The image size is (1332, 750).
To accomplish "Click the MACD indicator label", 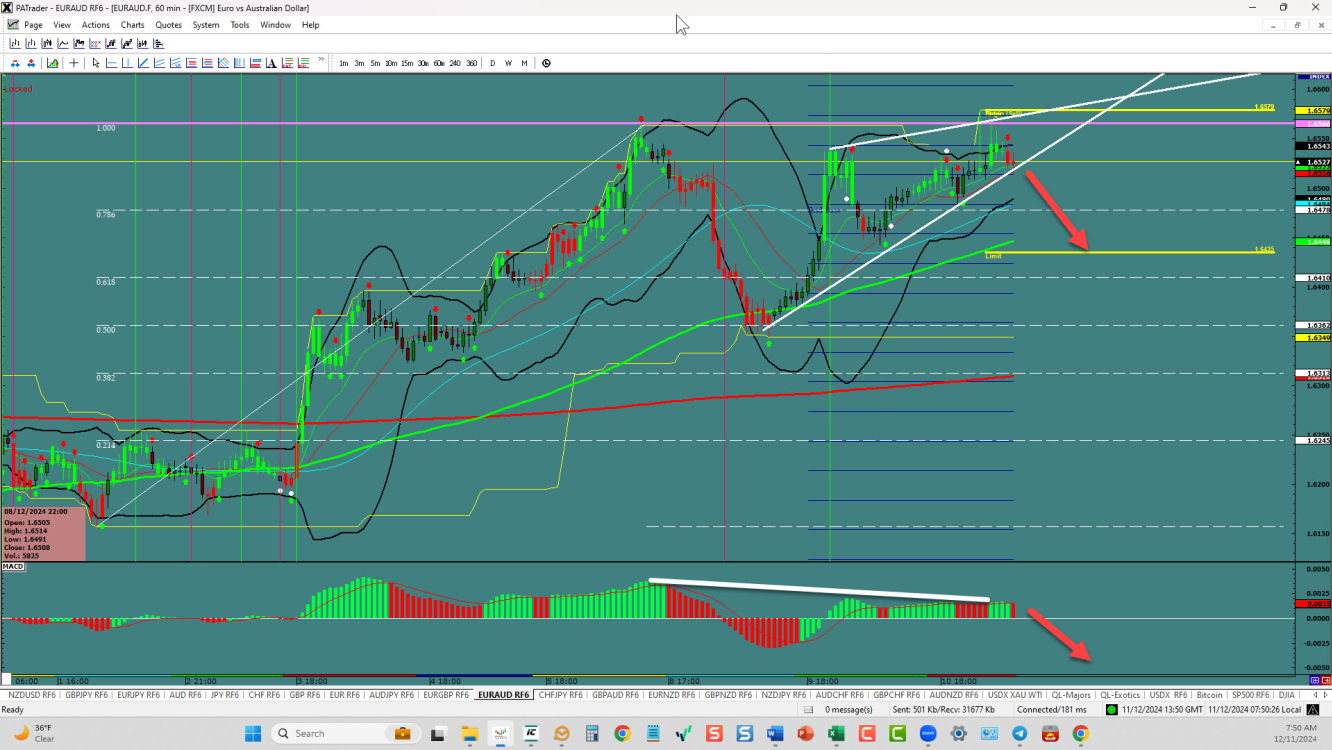I will [13, 566].
